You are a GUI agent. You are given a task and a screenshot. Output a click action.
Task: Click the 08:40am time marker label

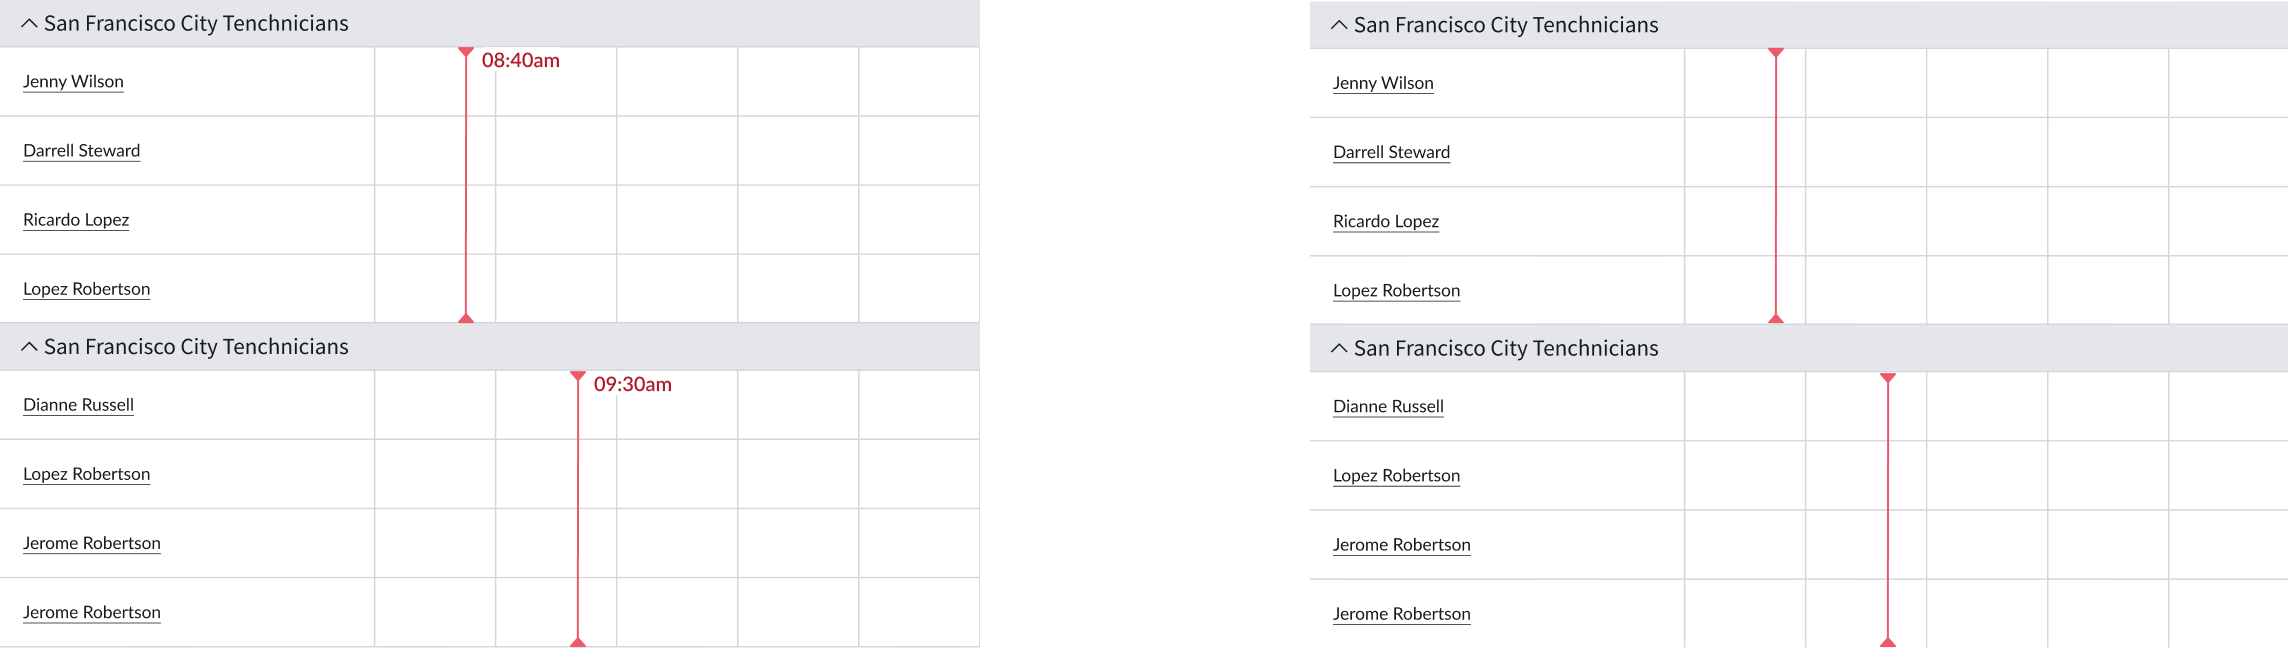tap(520, 60)
